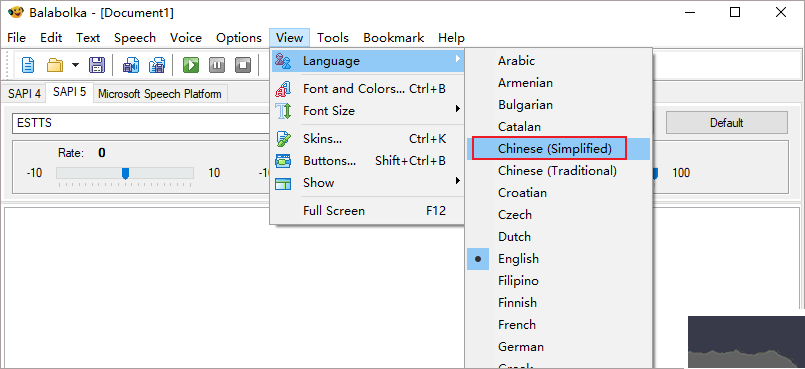Viewport: 805px width, 369px height.
Task: Open the Skins dialog entry
Action: [368, 139]
